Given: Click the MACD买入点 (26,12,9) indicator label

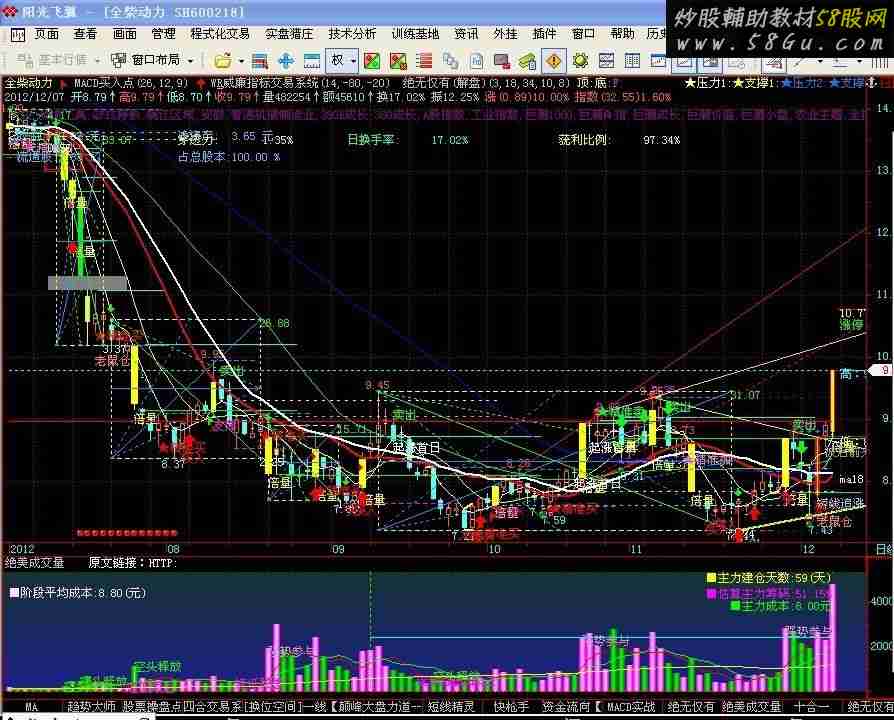Looking at the screenshot, I should pyautogui.click(x=131, y=83).
